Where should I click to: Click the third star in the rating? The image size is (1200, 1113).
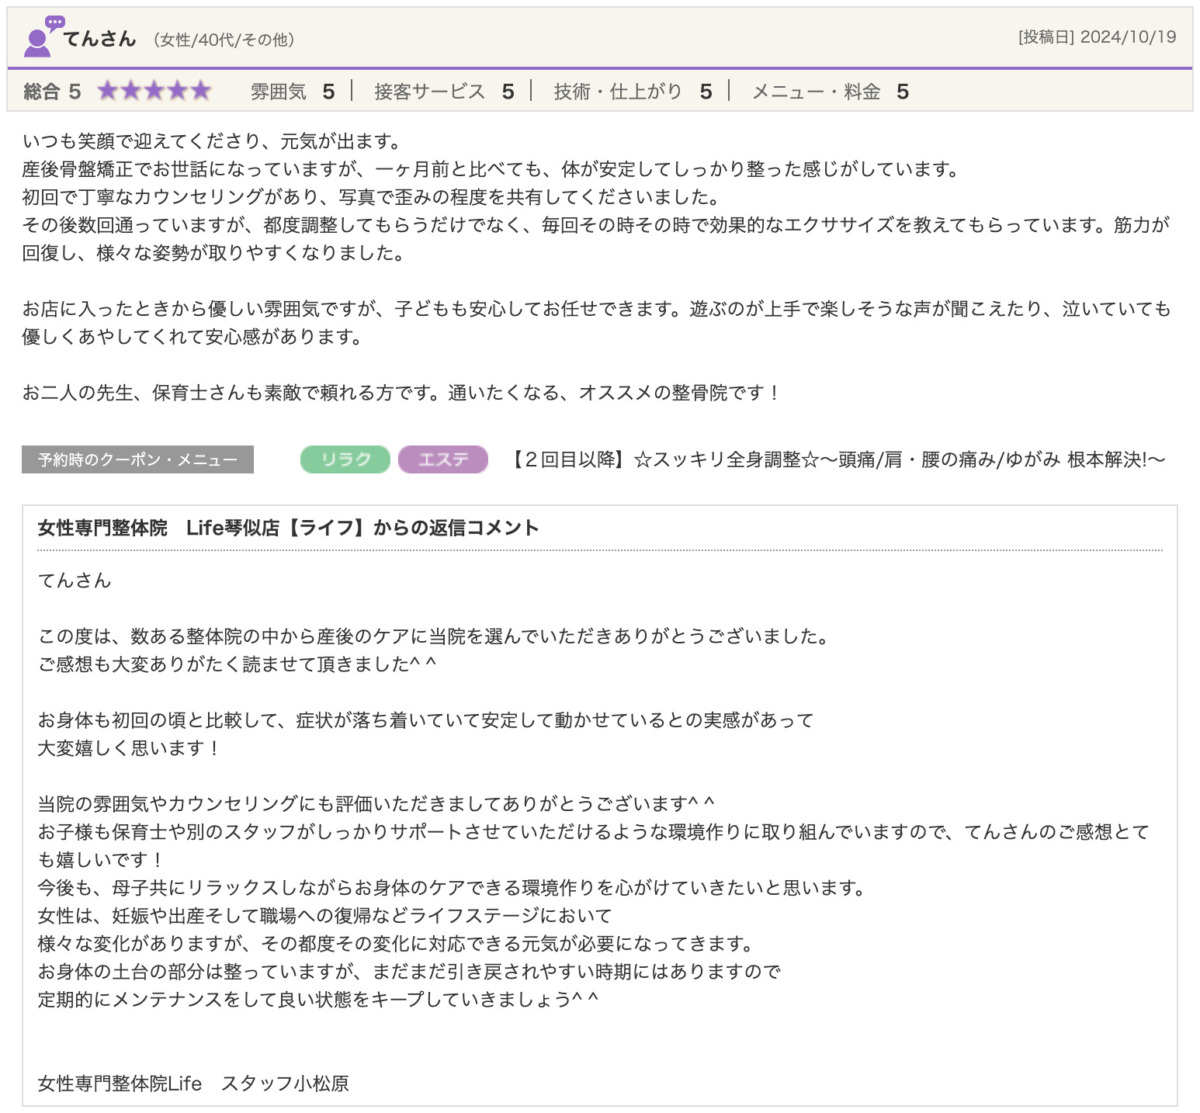coord(154,92)
